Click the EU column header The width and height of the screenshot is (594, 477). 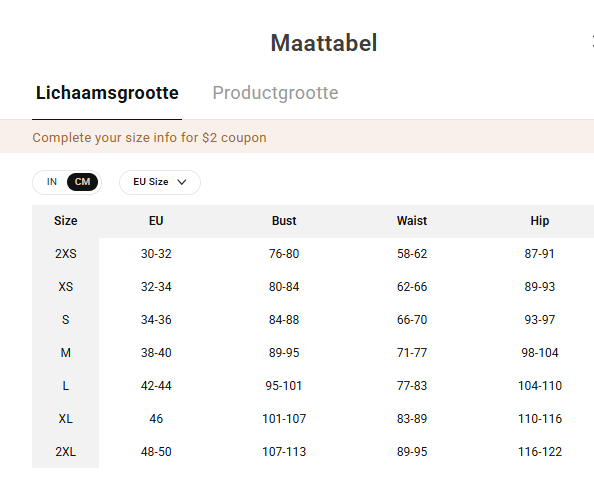point(156,221)
